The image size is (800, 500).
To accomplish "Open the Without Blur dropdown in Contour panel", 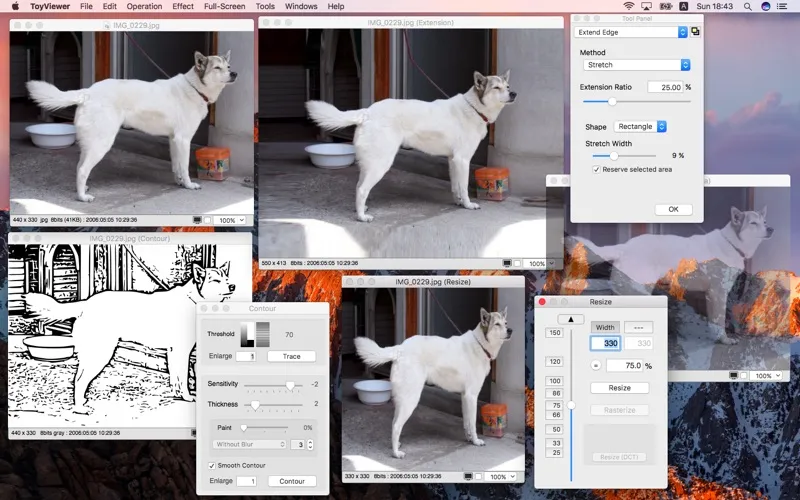I will click(x=249, y=444).
